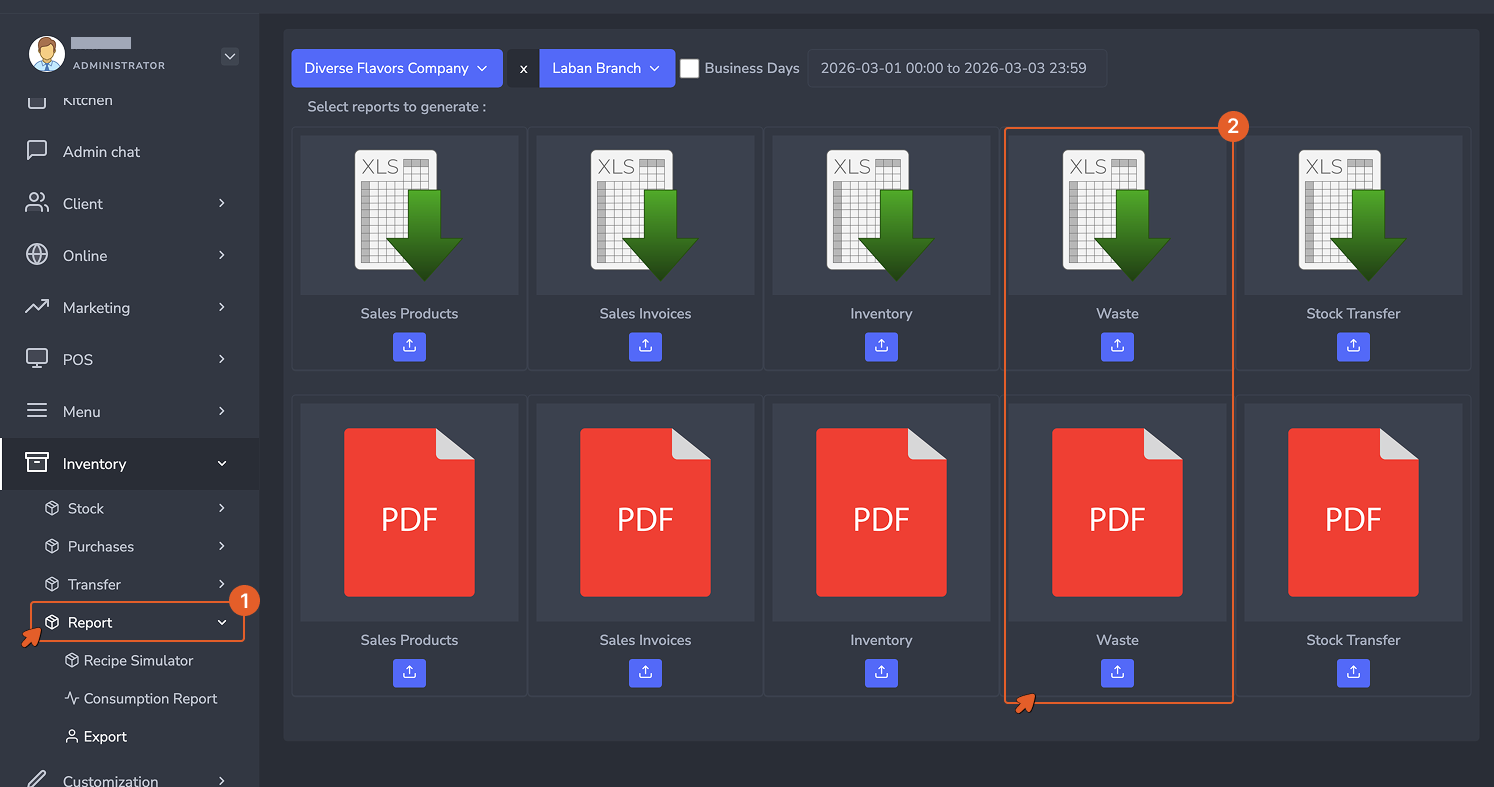Export PDF Waste via upload button
1494x787 pixels.
point(1117,673)
